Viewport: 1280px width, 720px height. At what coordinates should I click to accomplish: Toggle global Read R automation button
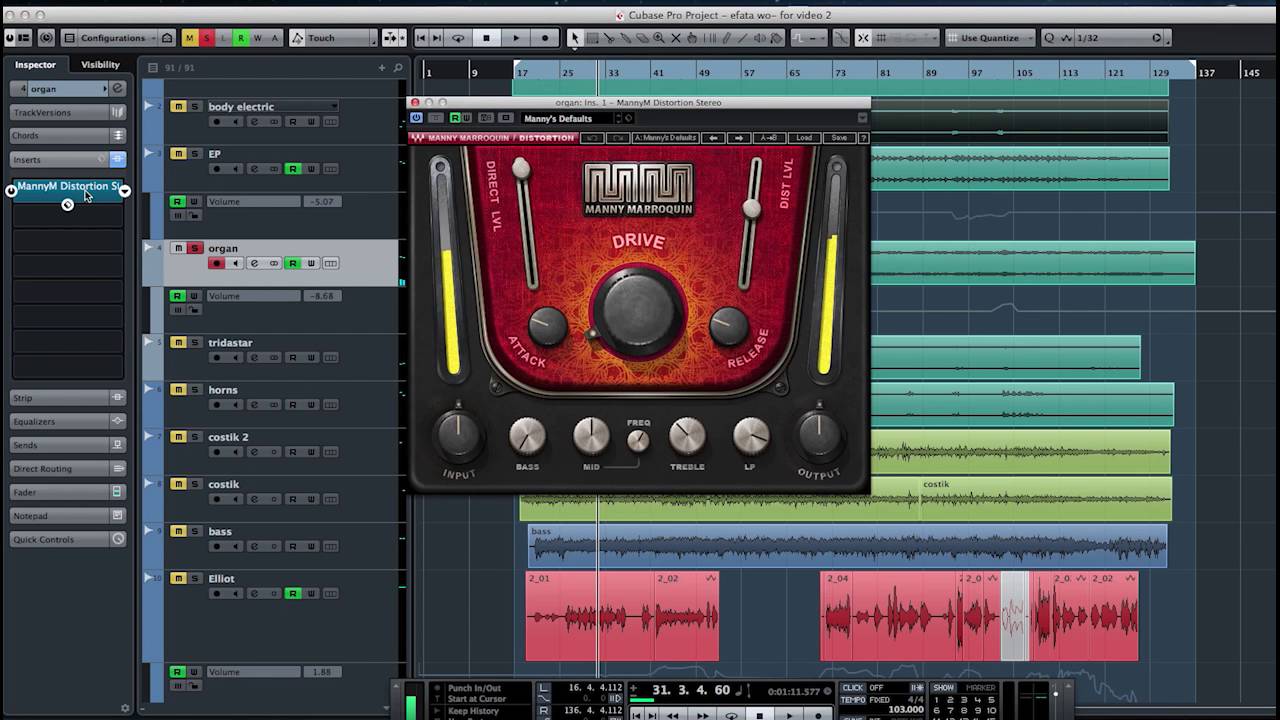coord(240,38)
